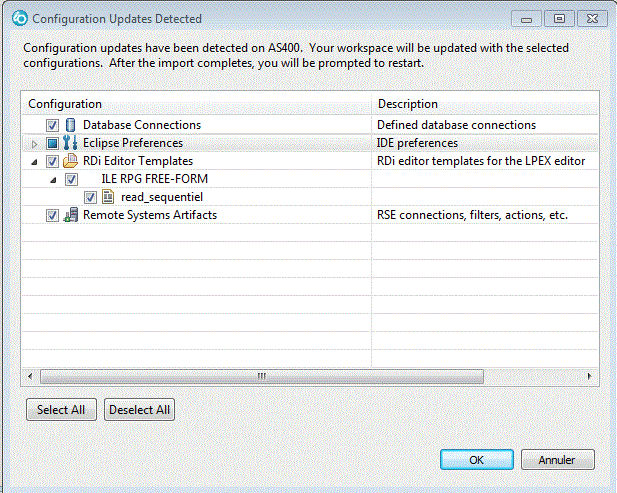
Task: Click the Select All button
Action: (x=61, y=410)
